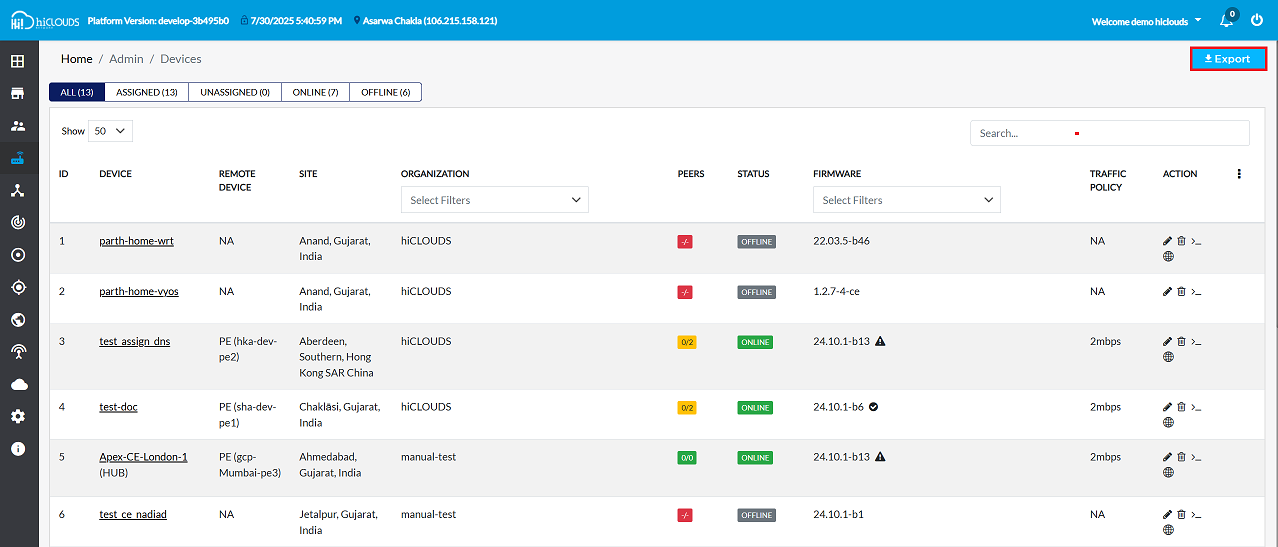1278x547 pixels.
Task: Click into the Search input field
Action: pyautogui.click(x=1108, y=133)
